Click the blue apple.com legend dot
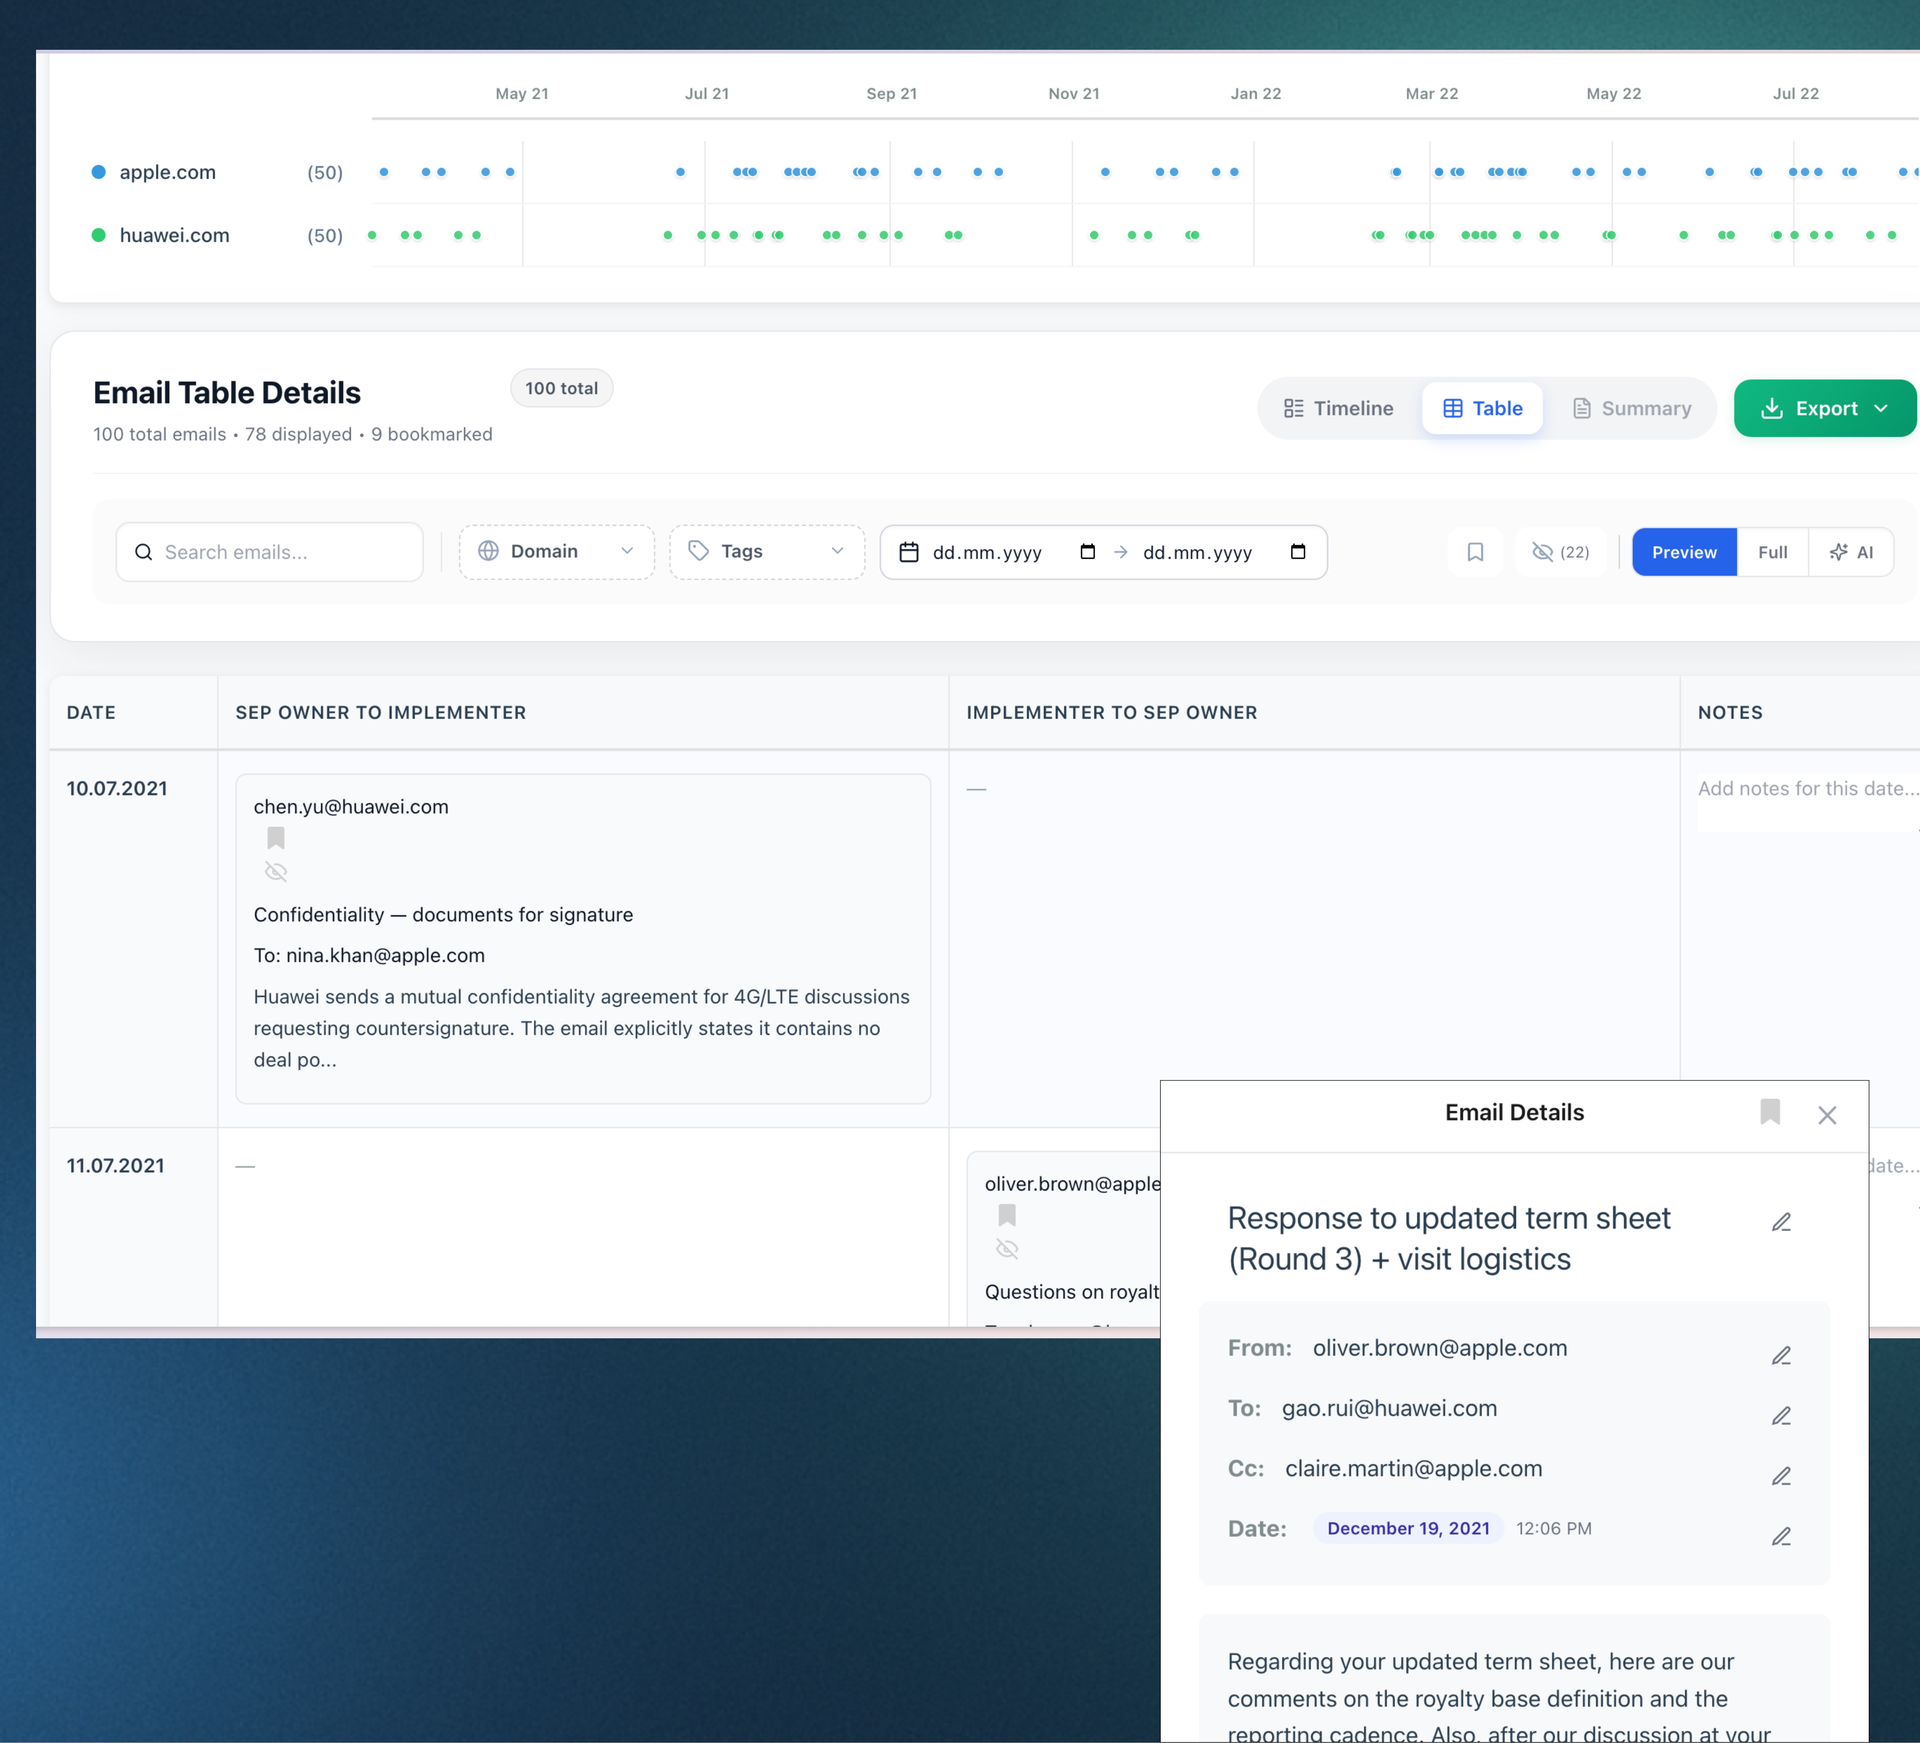 click(99, 172)
